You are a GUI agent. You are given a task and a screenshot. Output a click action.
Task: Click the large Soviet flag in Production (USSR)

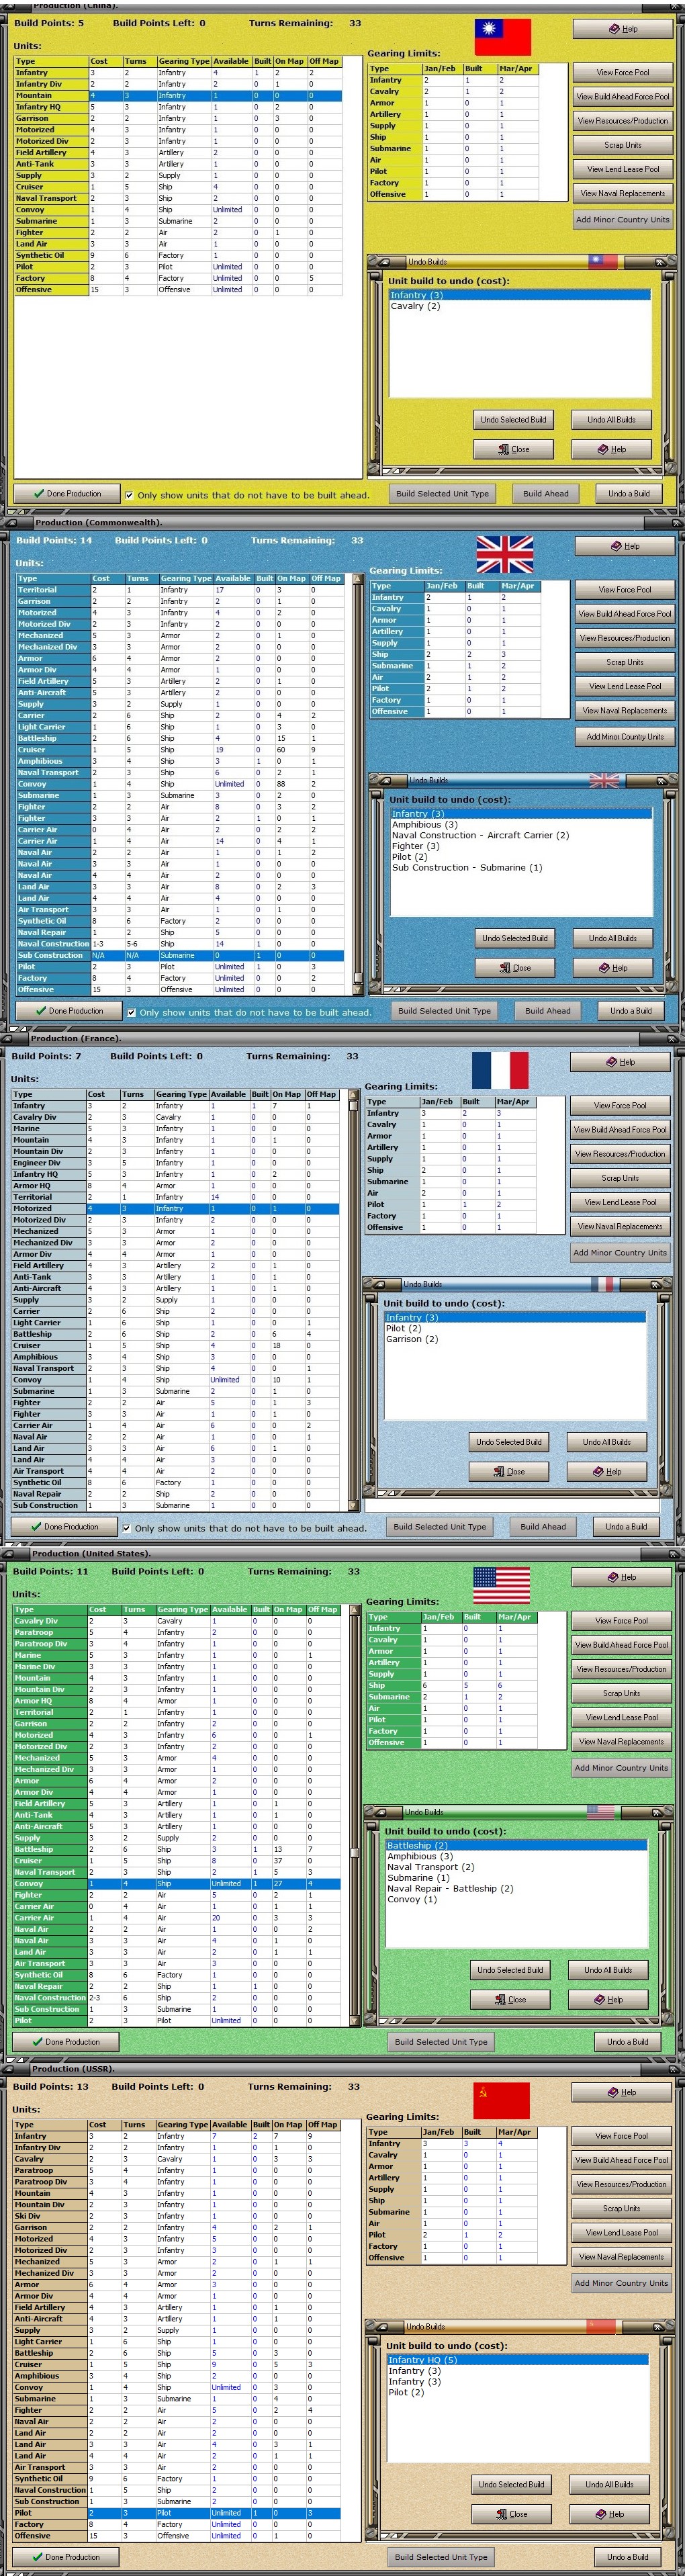click(501, 2100)
